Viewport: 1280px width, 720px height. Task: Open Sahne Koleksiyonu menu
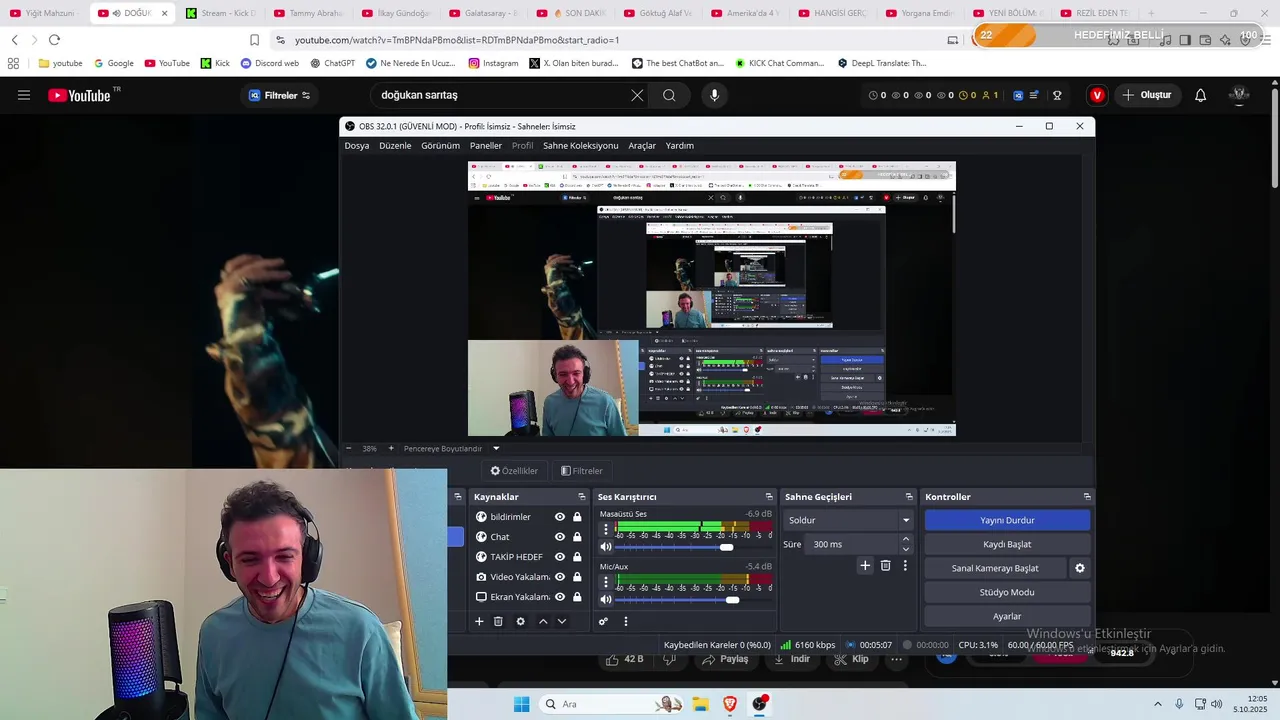(x=580, y=145)
